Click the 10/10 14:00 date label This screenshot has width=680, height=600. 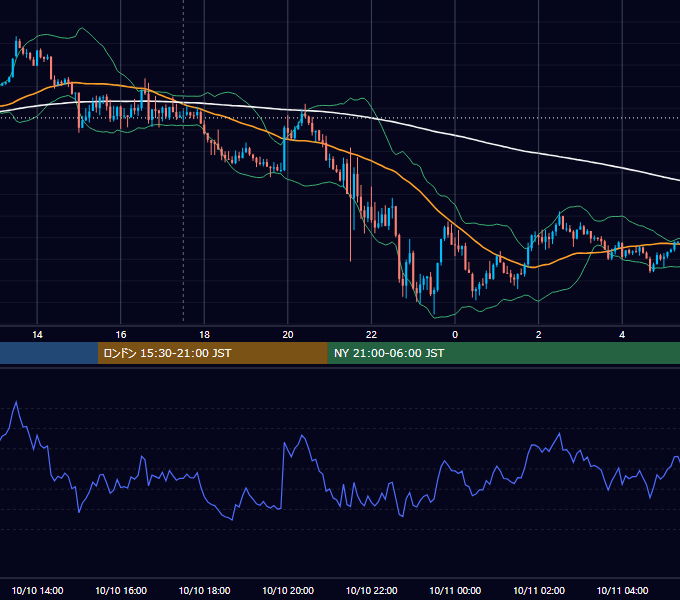(37, 590)
